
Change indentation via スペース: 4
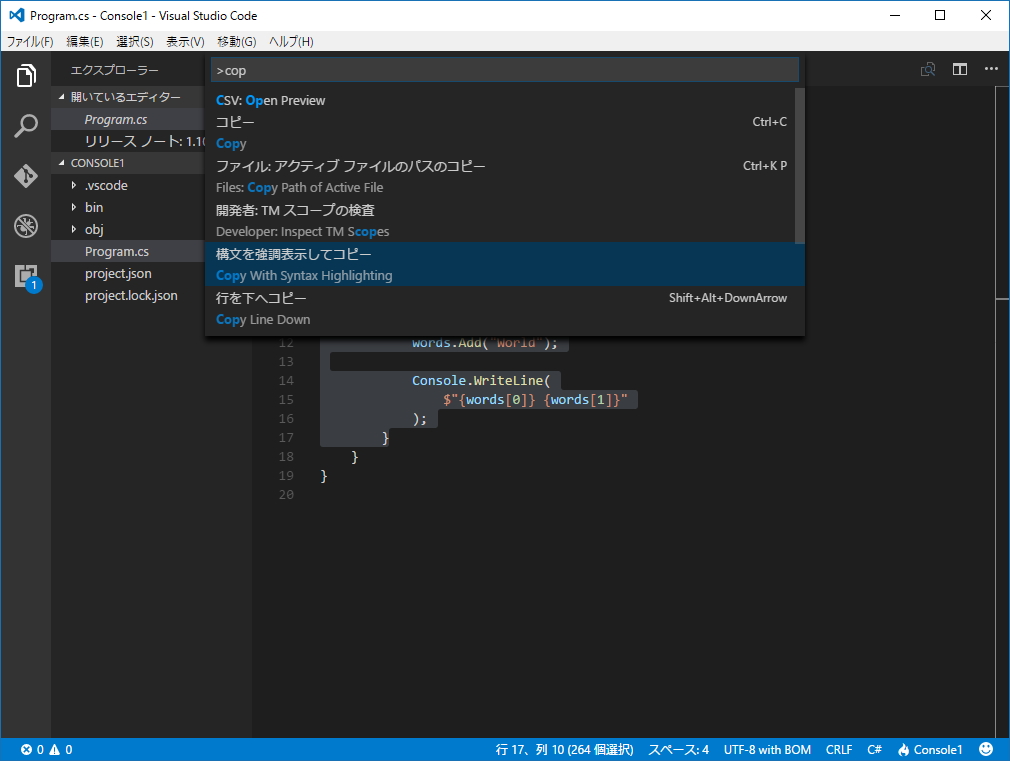tap(678, 749)
